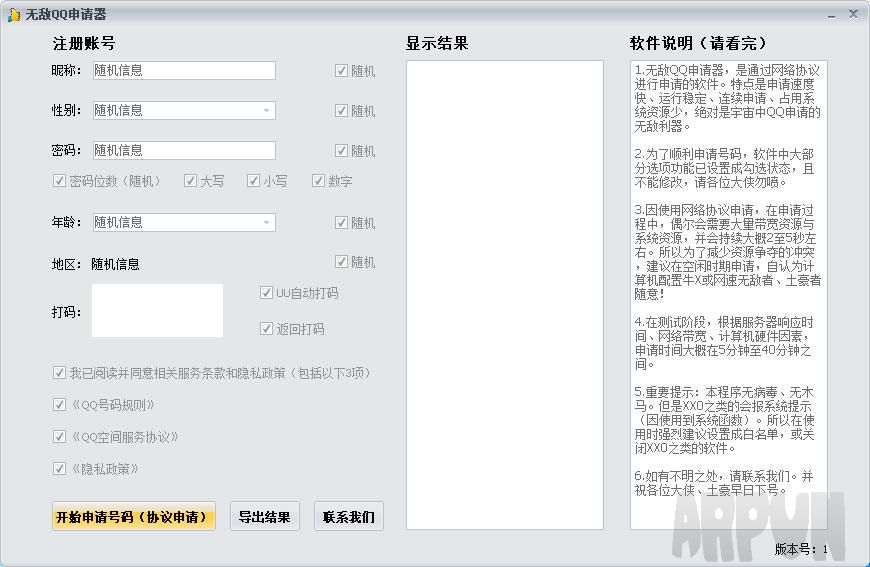The height and width of the screenshot is (567, 870).
Task: Click 开始申请号码（协议申请）button
Action: (134, 517)
